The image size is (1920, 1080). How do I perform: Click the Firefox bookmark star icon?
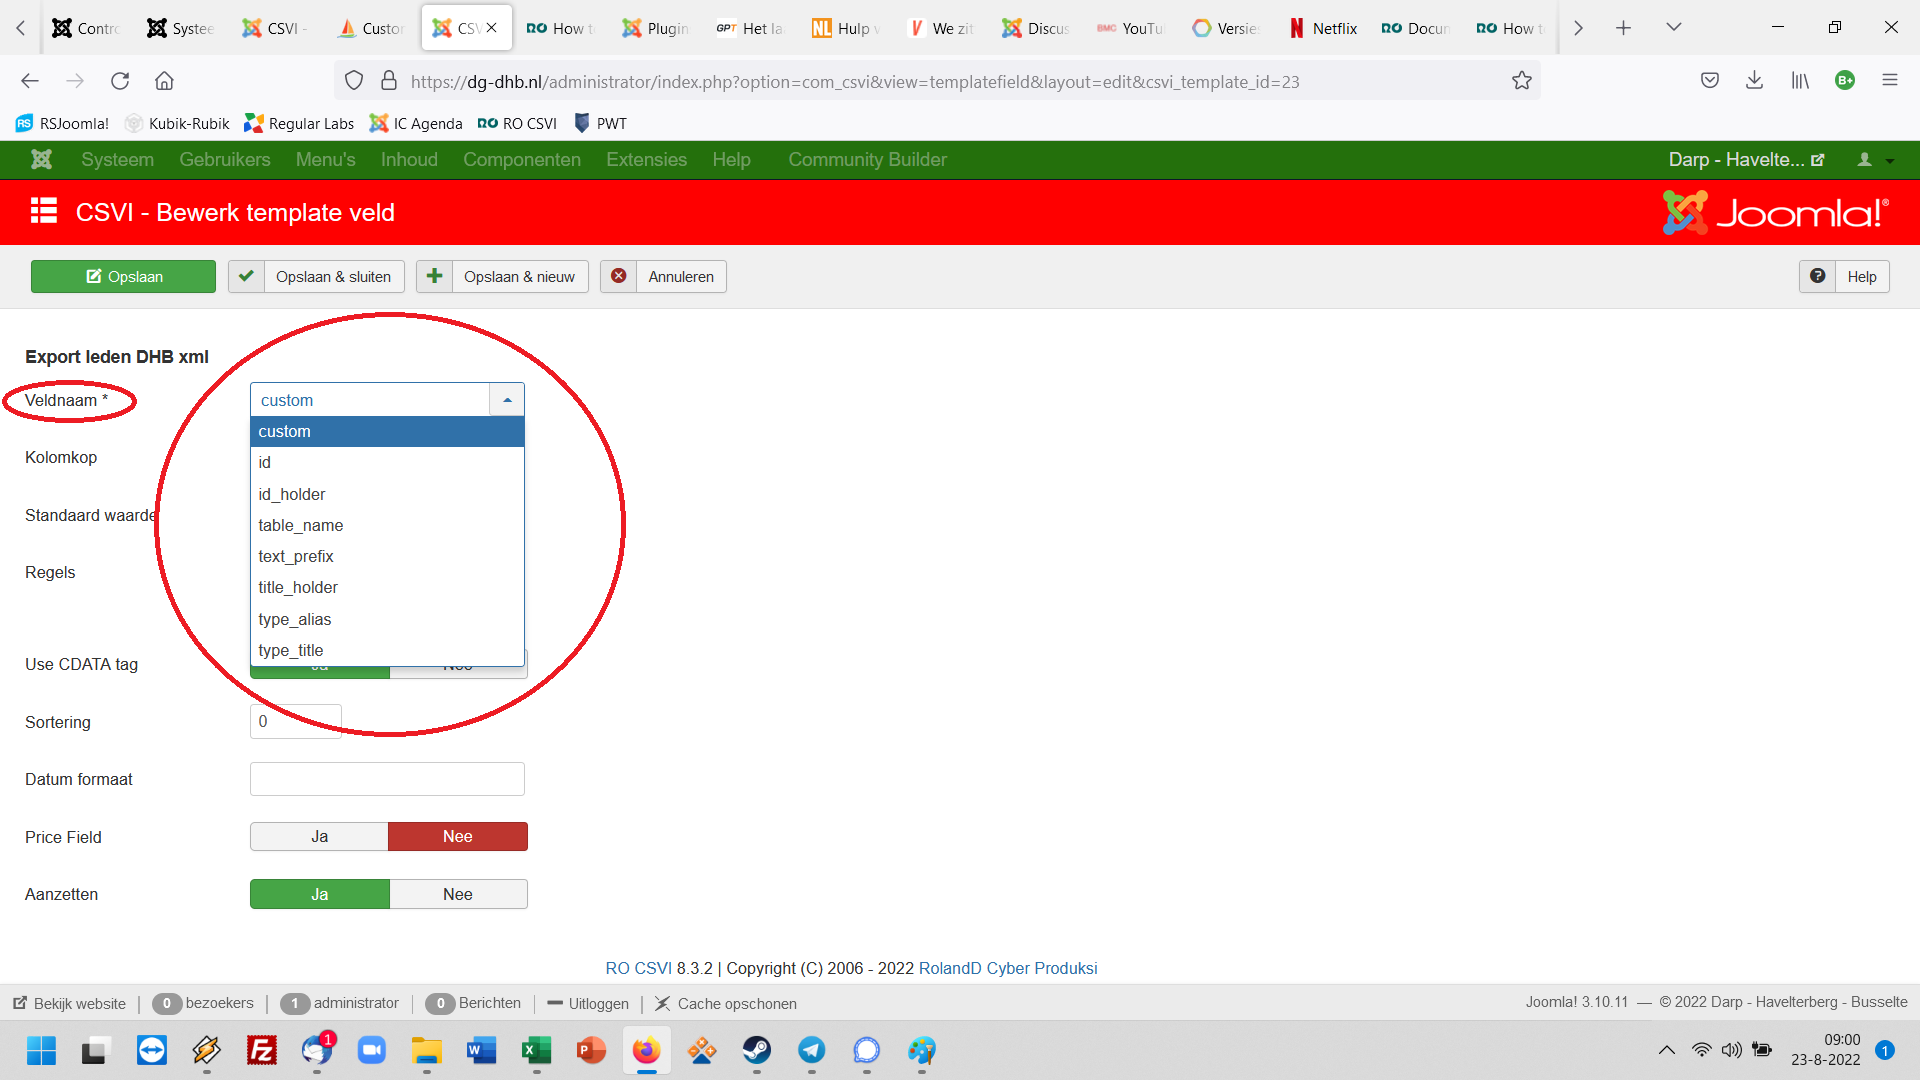click(1521, 81)
